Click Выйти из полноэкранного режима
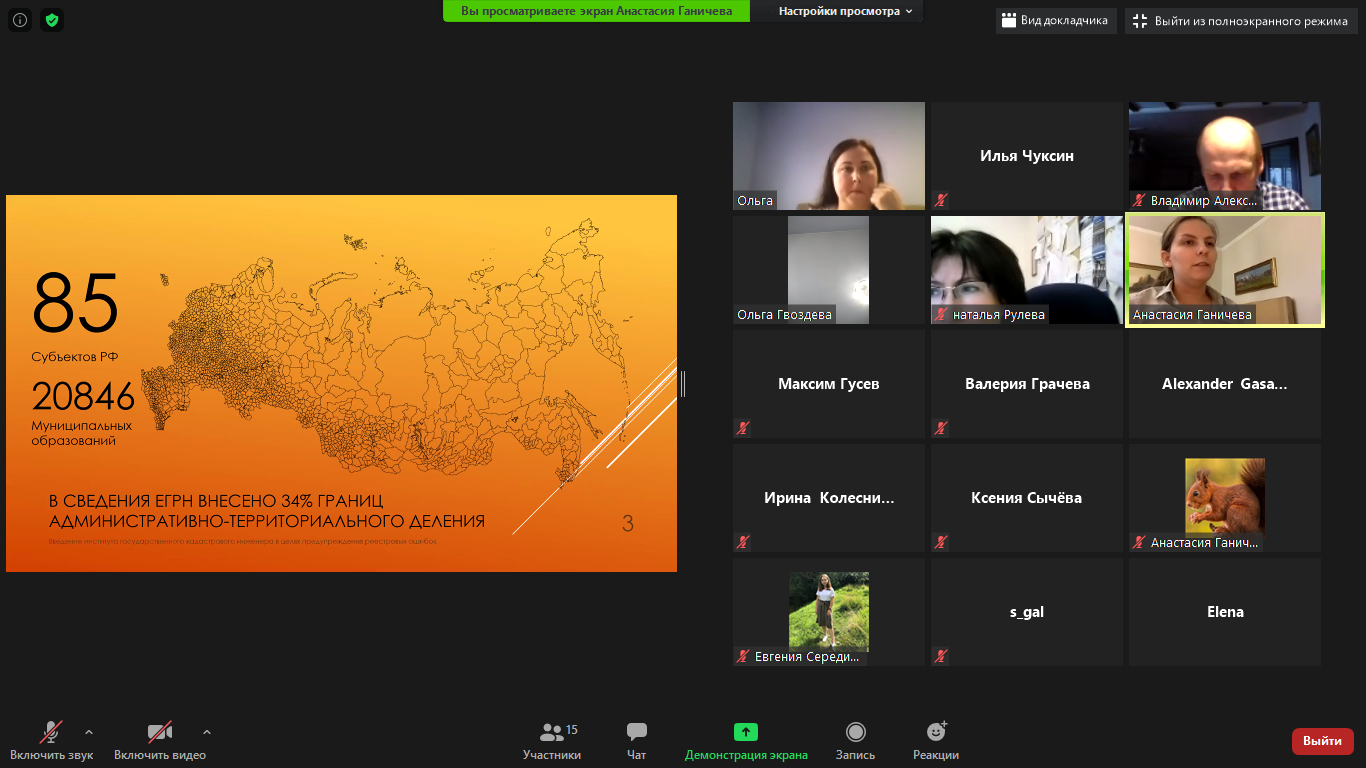Viewport: 1366px width, 768px height. [1241, 21]
